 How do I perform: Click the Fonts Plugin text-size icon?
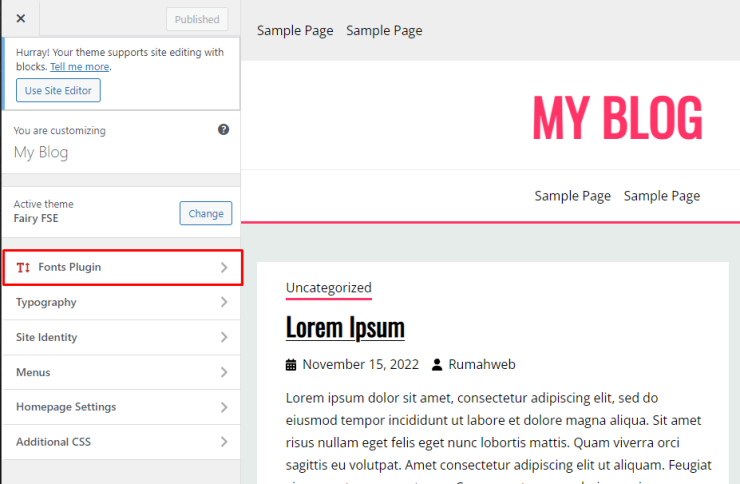(23, 267)
